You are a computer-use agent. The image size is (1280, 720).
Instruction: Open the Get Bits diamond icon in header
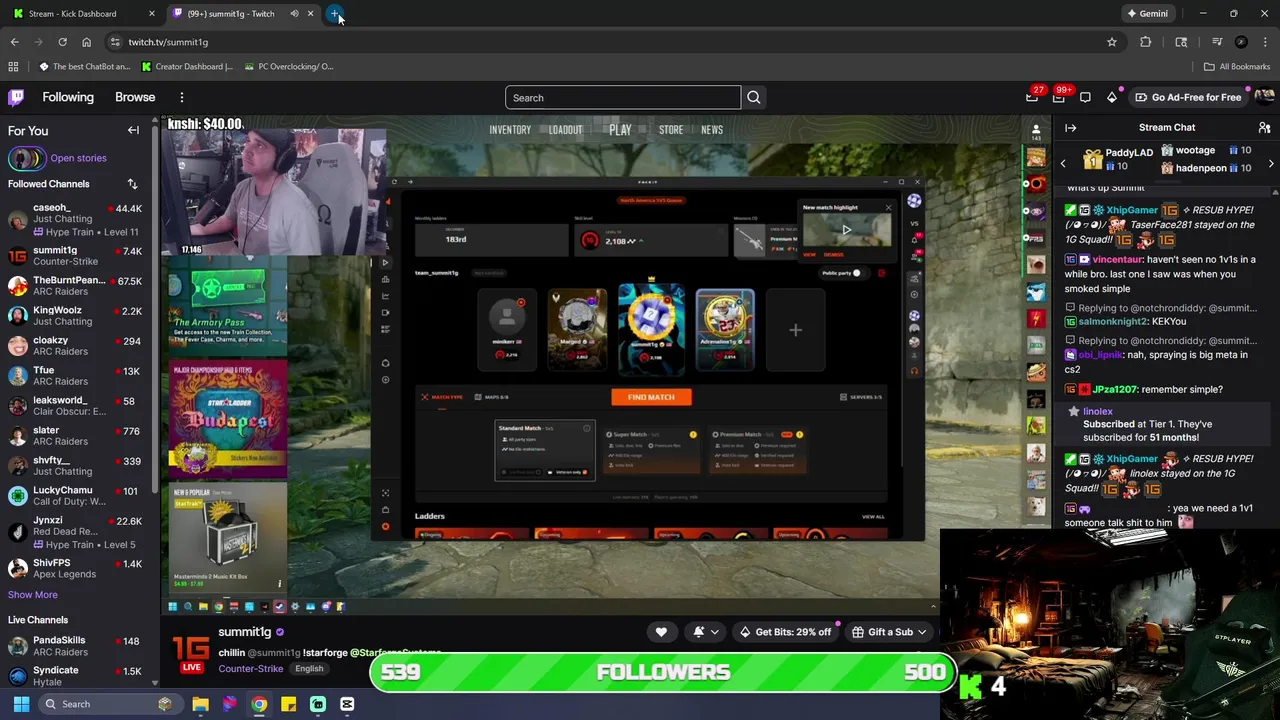click(1112, 97)
